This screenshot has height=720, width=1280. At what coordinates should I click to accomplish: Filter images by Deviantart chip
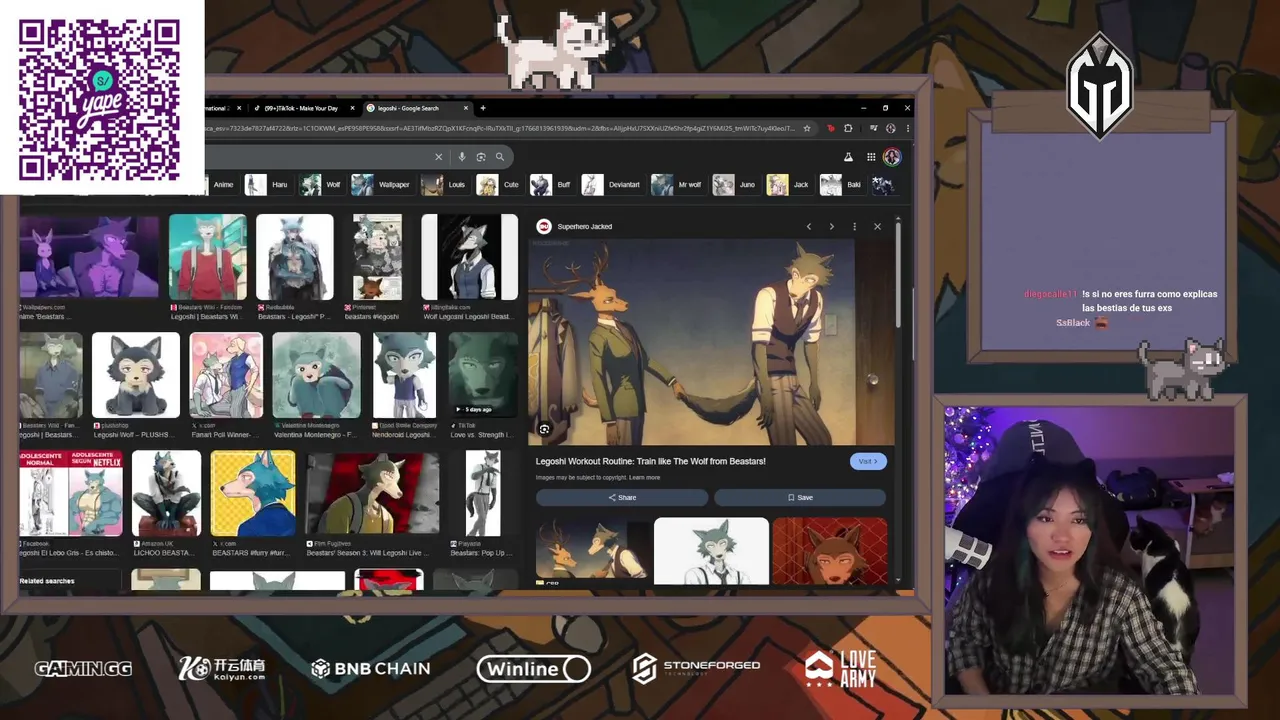point(612,185)
